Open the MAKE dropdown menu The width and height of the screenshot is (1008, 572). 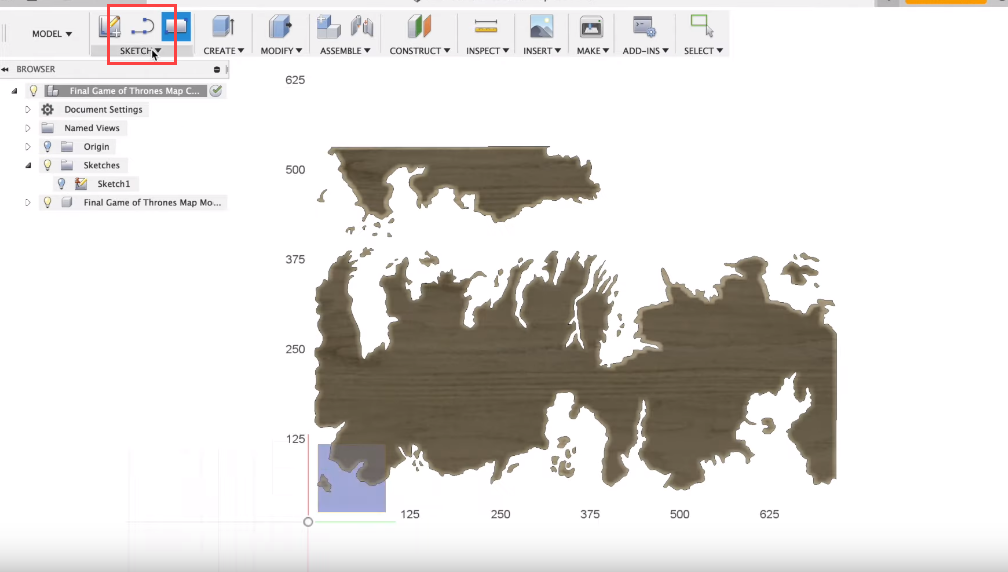click(593, 50)
